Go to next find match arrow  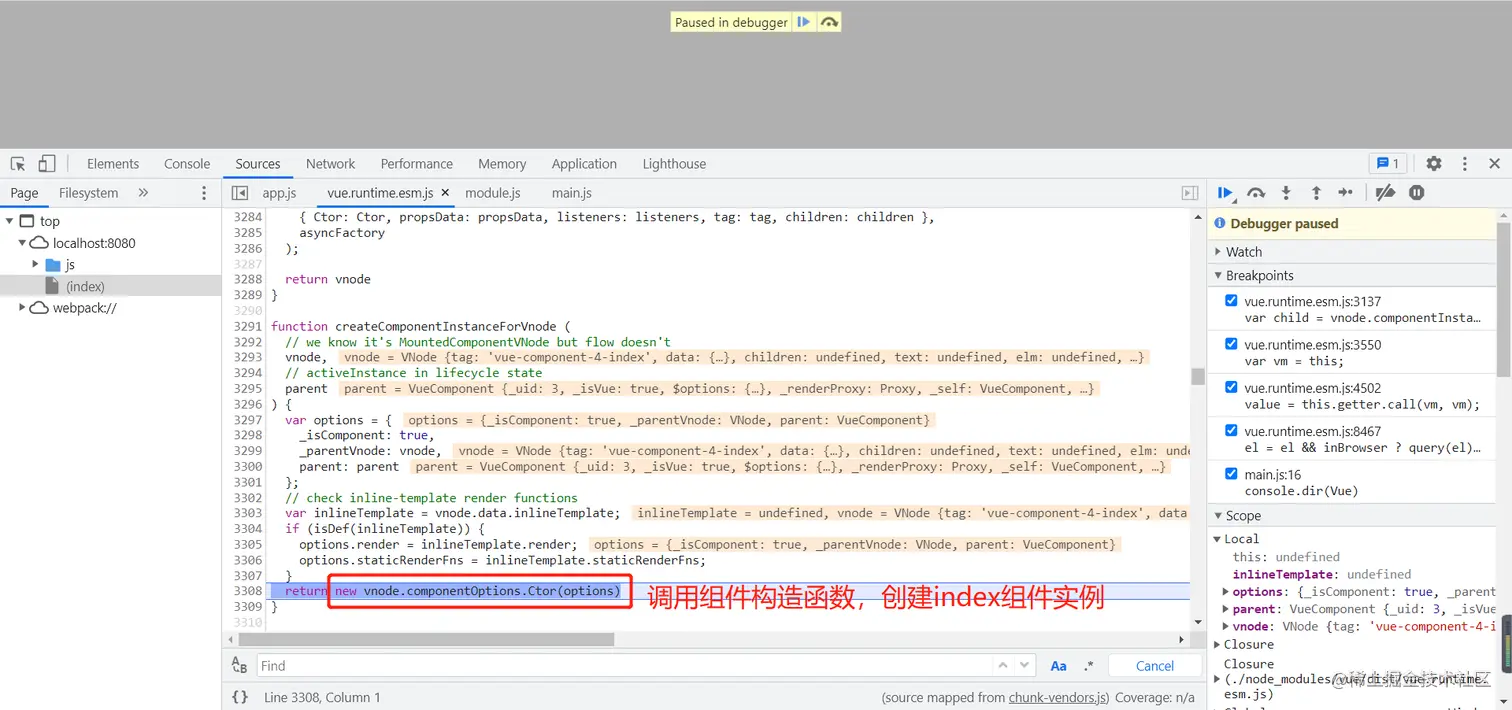[x=1024, y=665]
